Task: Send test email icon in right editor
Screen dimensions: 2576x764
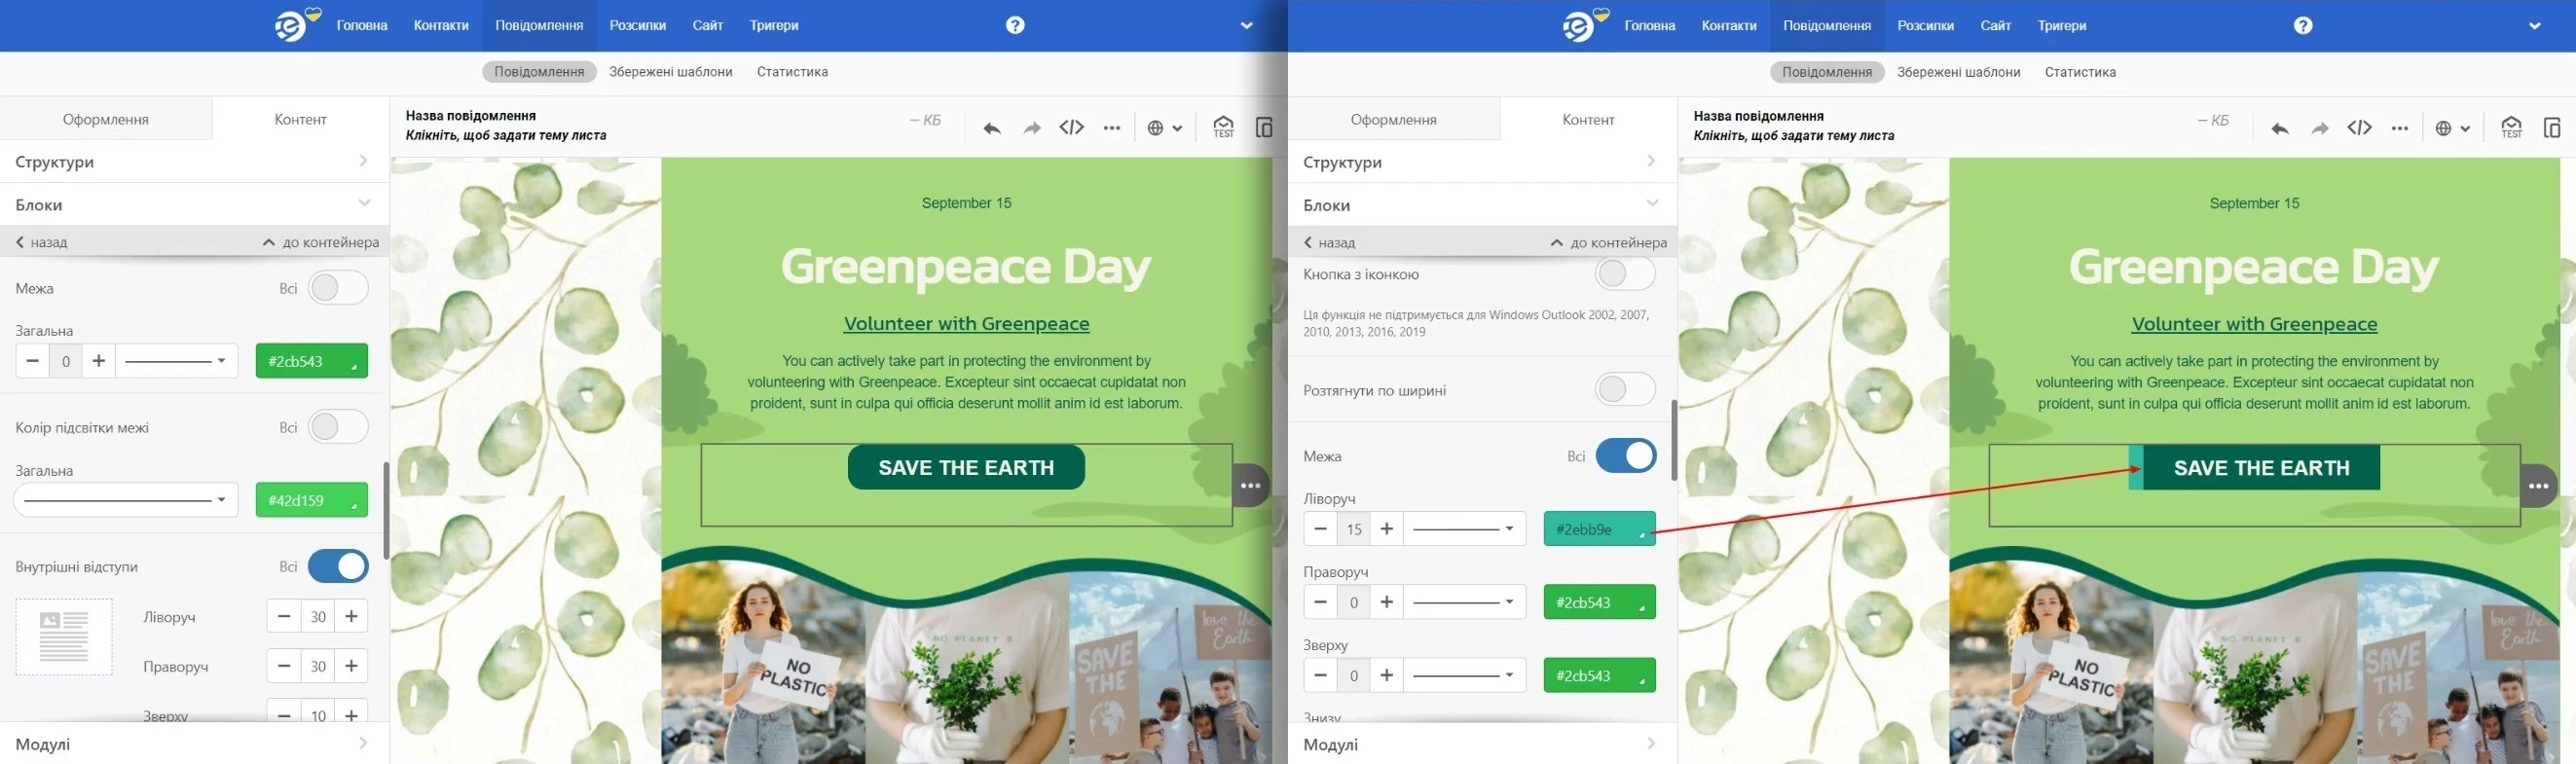Action: tap(2512, 127)
